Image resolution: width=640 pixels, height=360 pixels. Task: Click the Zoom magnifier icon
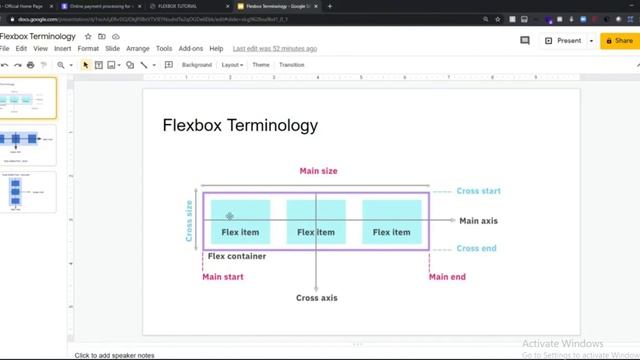(61, 65)
